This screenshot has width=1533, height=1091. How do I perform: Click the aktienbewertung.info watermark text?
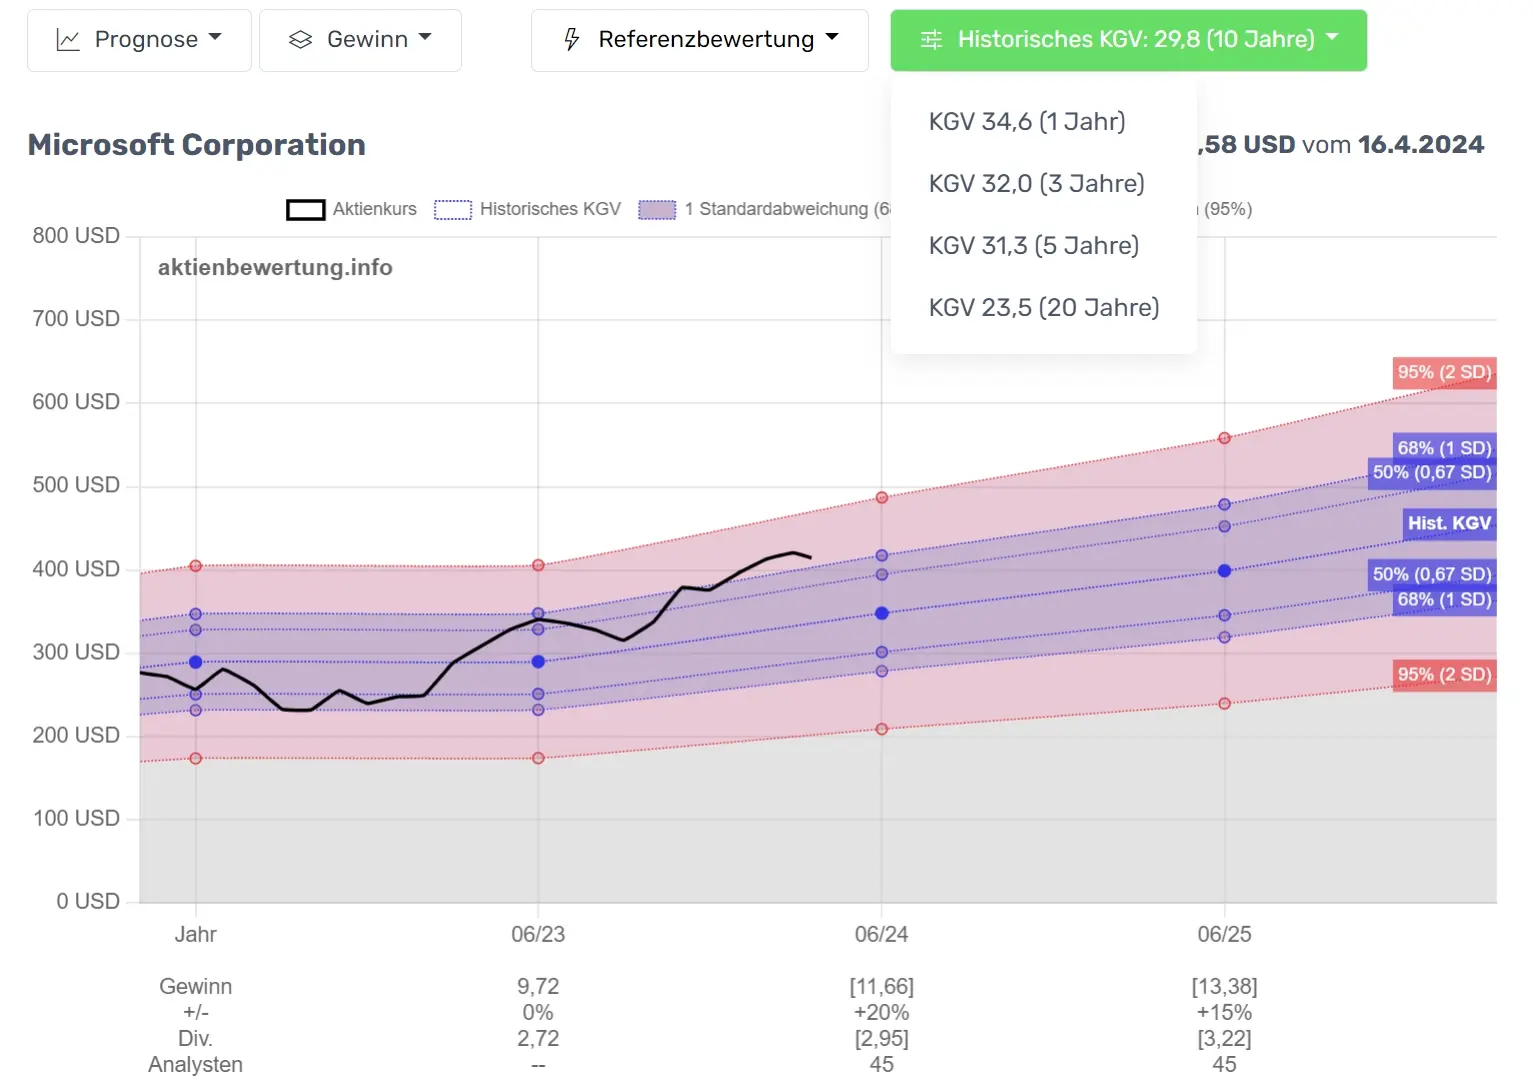click(x=275, y=268)
